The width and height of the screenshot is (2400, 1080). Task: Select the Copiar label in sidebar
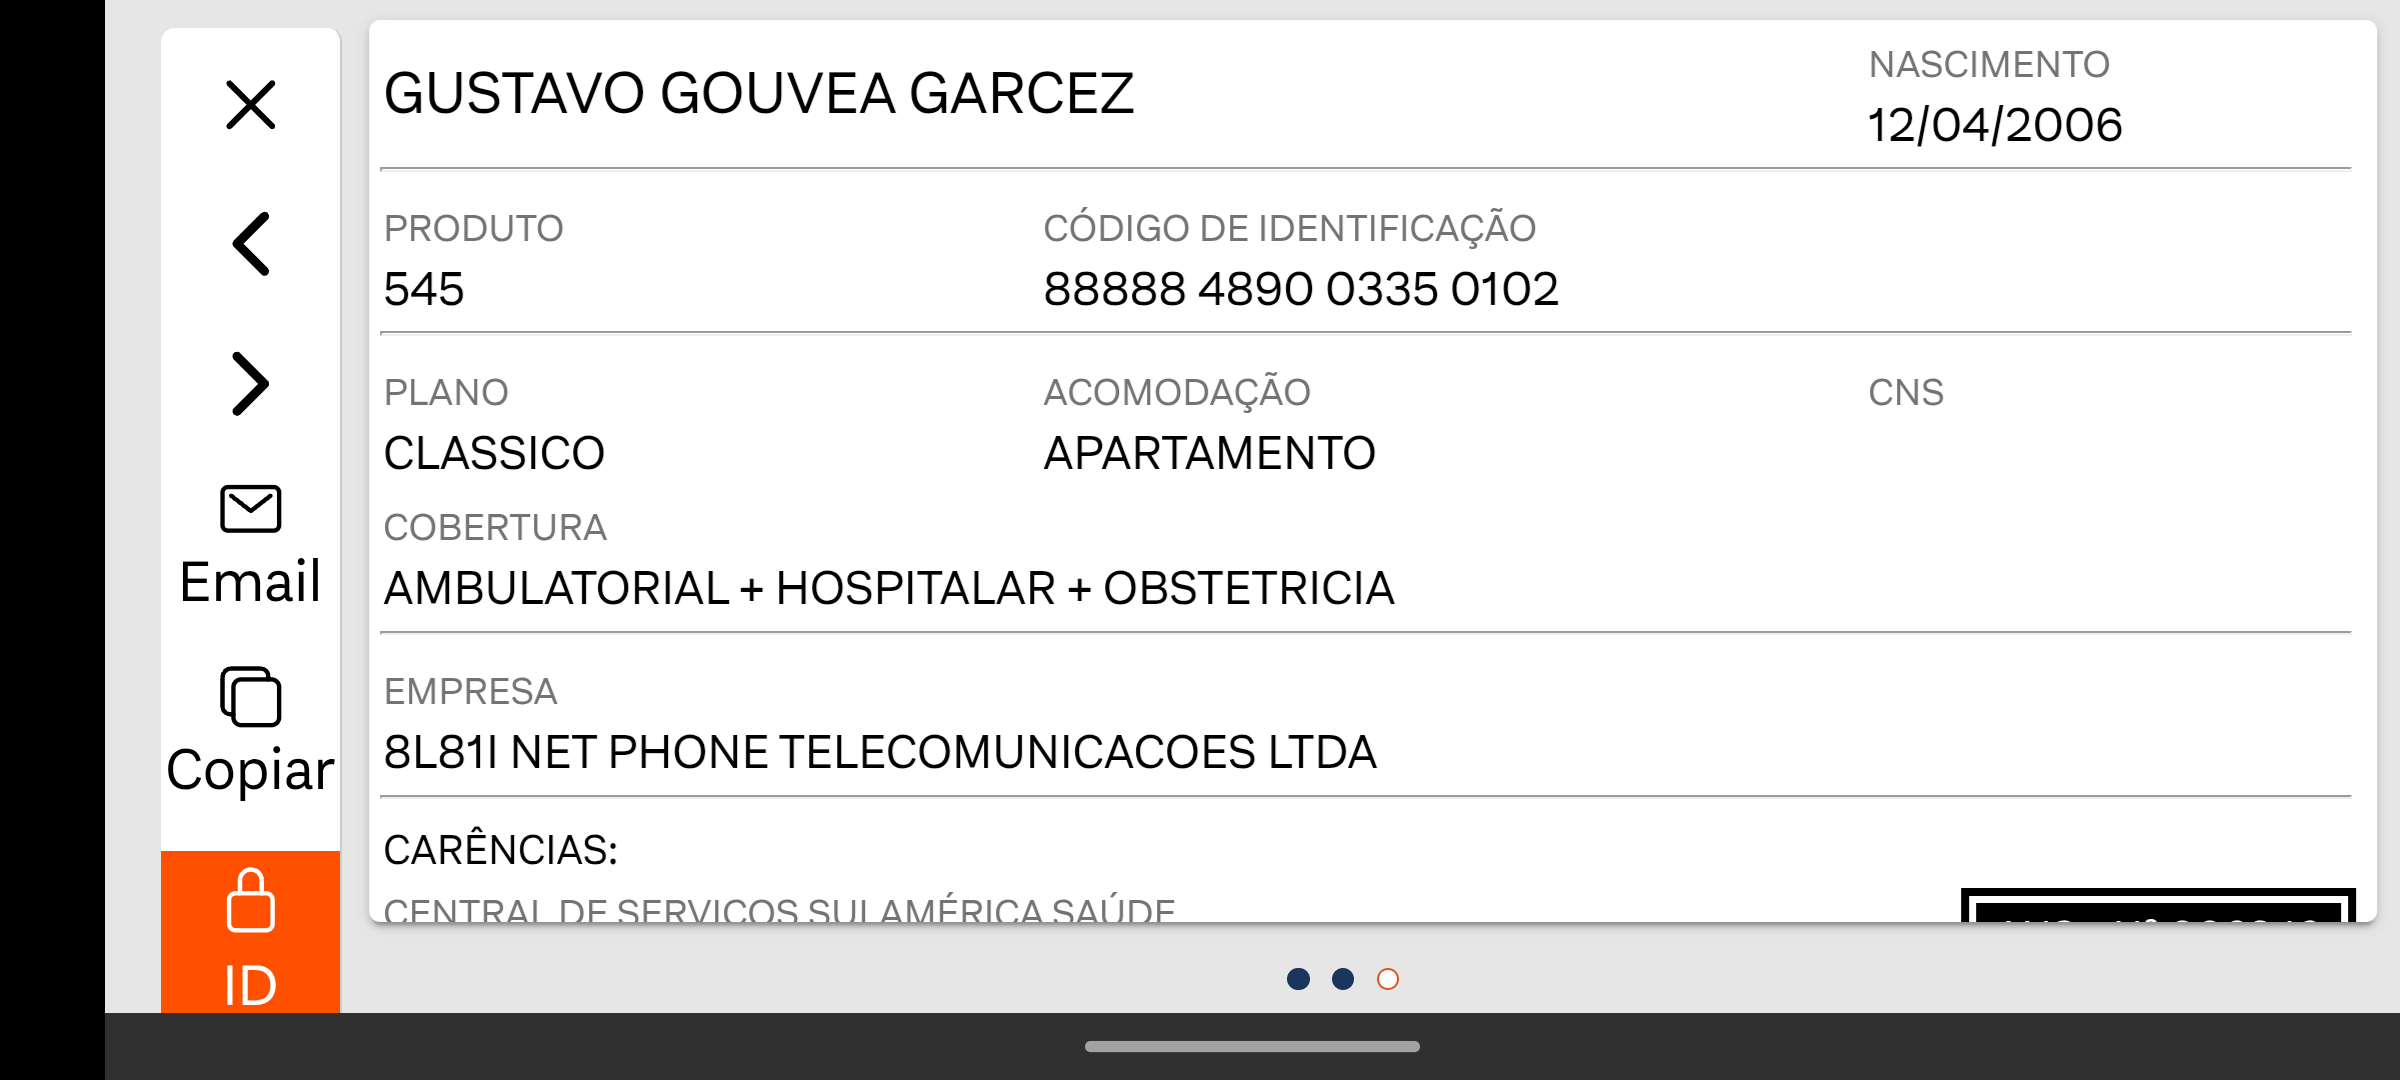[x=250, y=770]
